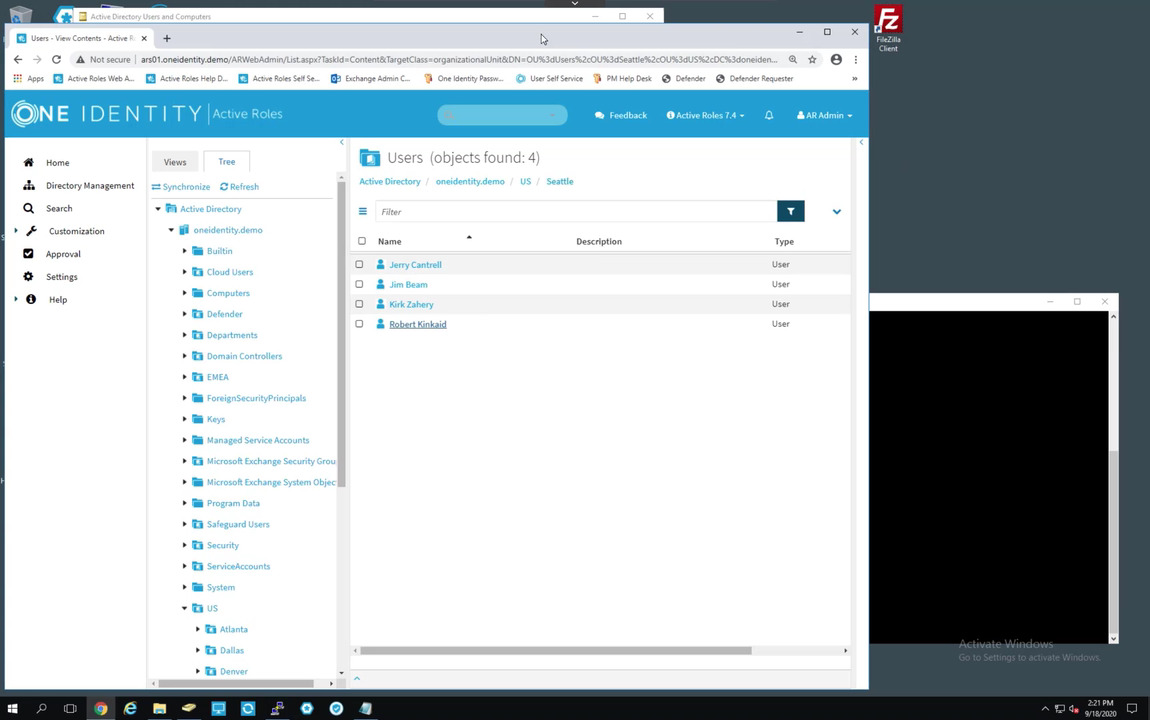Click the filter funnel button

790,211
